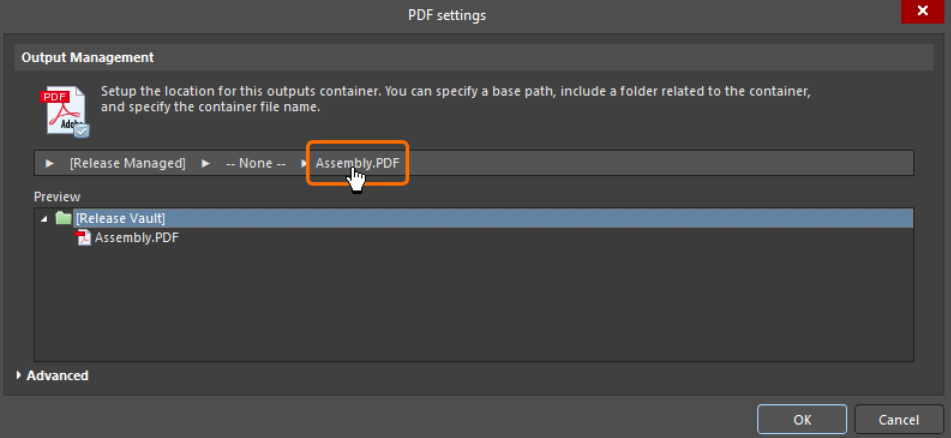Collapse the [Release Vault] tree node
Screen dimensions: 951x438
point(44,218)
